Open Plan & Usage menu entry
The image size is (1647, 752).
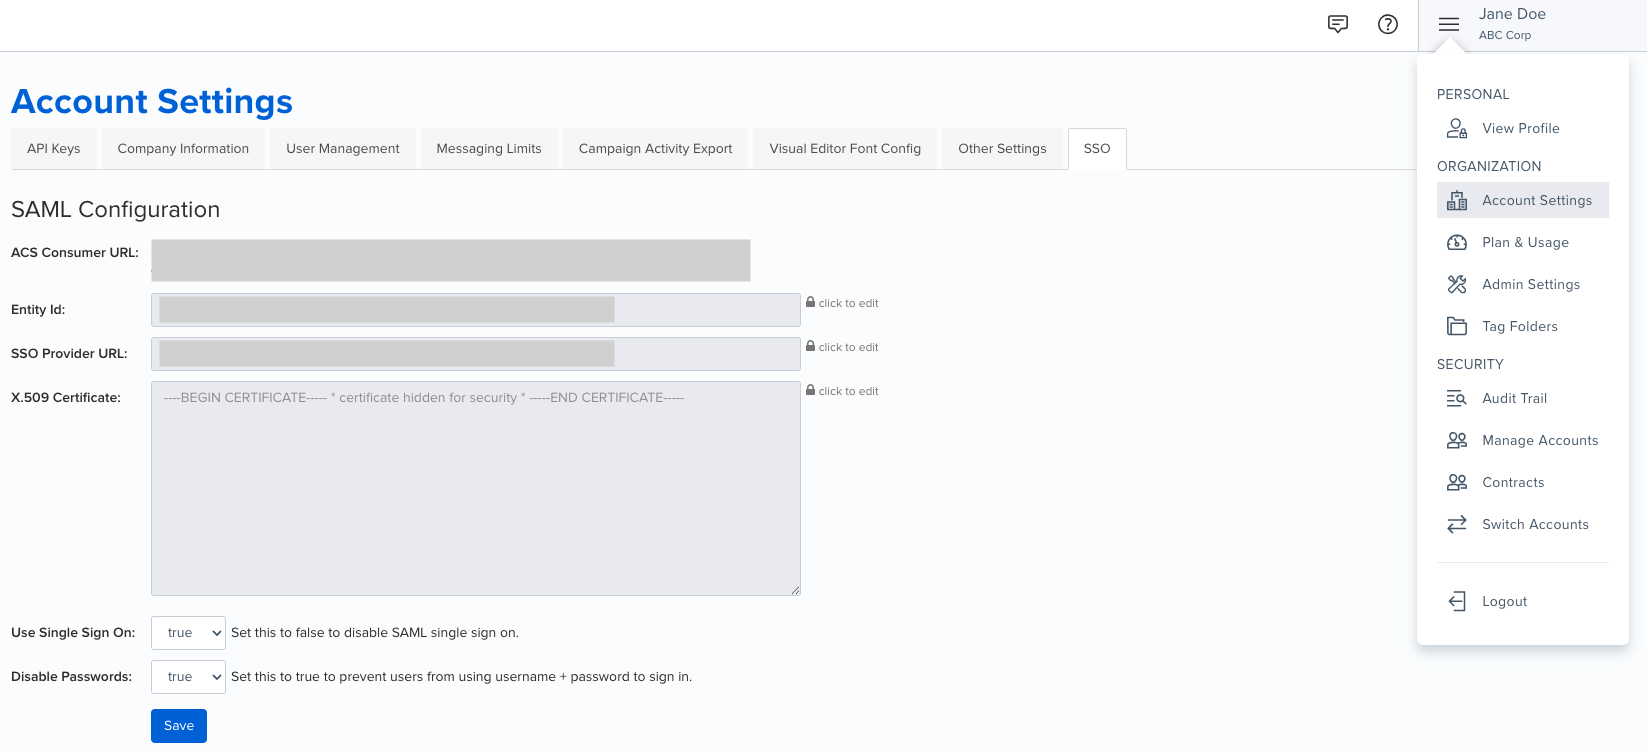coord(1522,242)
